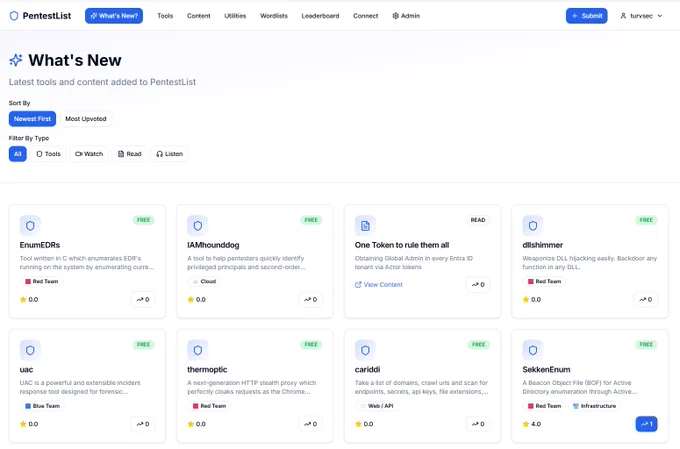The image size is (680, 449).
Task: Expand the turvsec user dropdown
Action: tap(641, 16)
